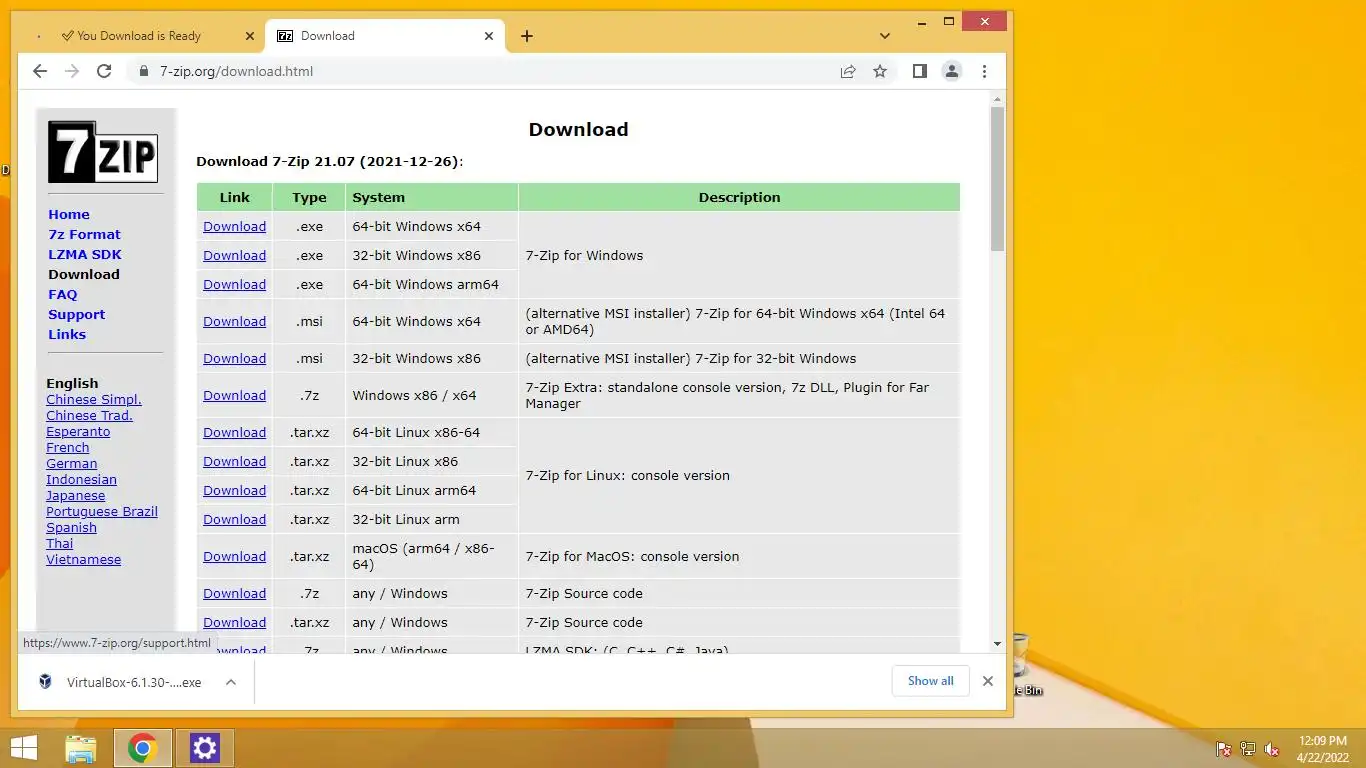Reload the 7-zip download page
The height and width of the screenshot is (768, 1366).
[104, 71]
